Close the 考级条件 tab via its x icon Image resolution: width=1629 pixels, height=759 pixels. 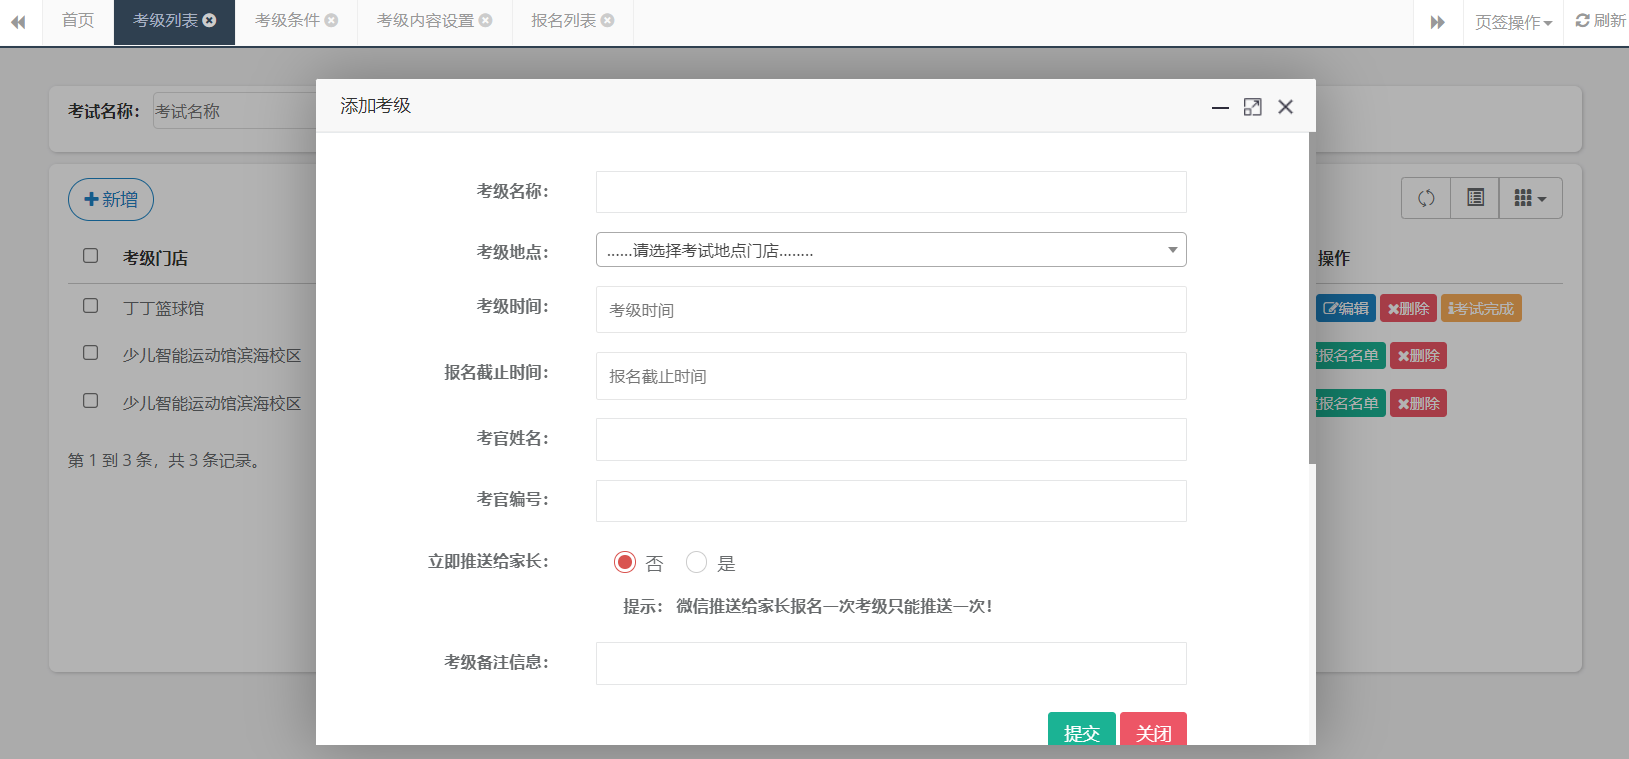pos(332,20)
